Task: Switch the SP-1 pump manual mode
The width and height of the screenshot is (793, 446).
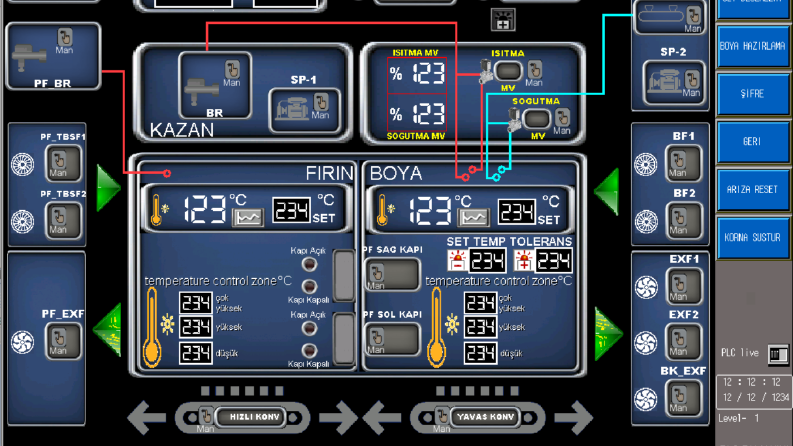Action: pyautogui.click(x=321, y=107)
